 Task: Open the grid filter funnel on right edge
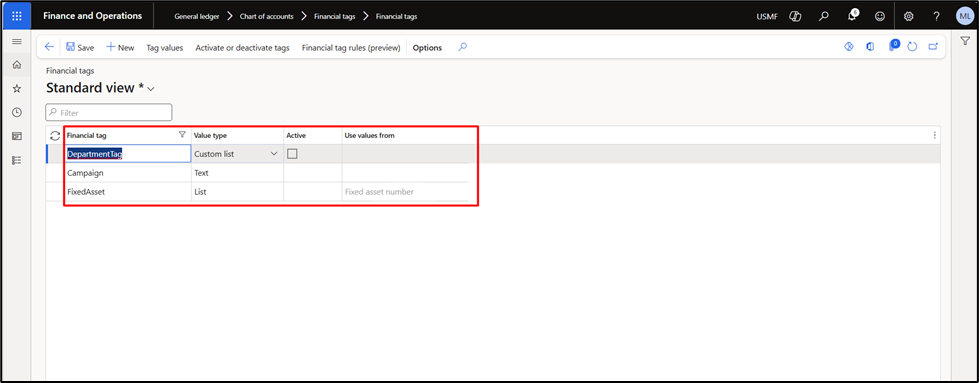(x=965, y=41)
